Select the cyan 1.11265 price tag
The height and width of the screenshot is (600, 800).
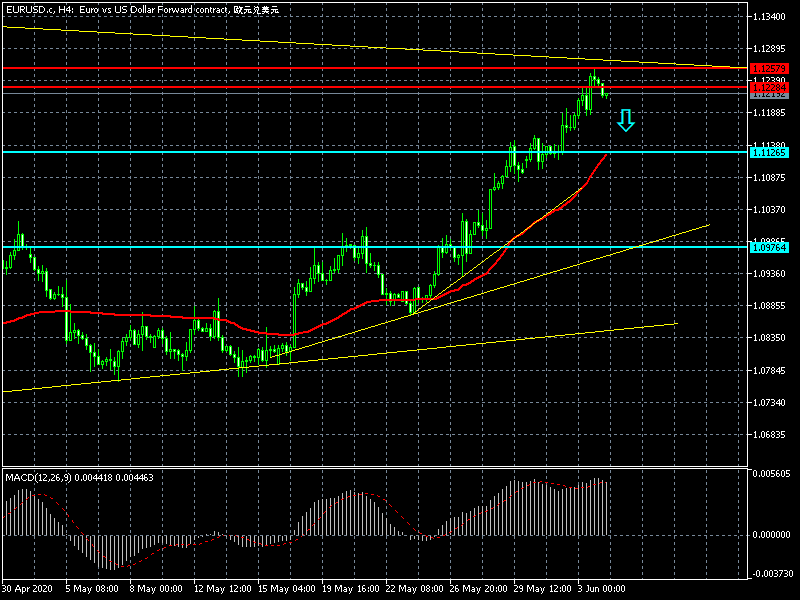point(769,153)
